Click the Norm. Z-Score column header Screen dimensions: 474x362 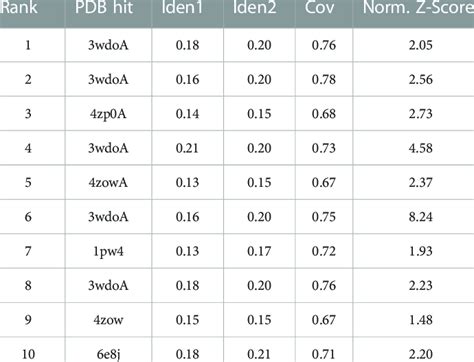pyautogui.click(x=418, y=7)
